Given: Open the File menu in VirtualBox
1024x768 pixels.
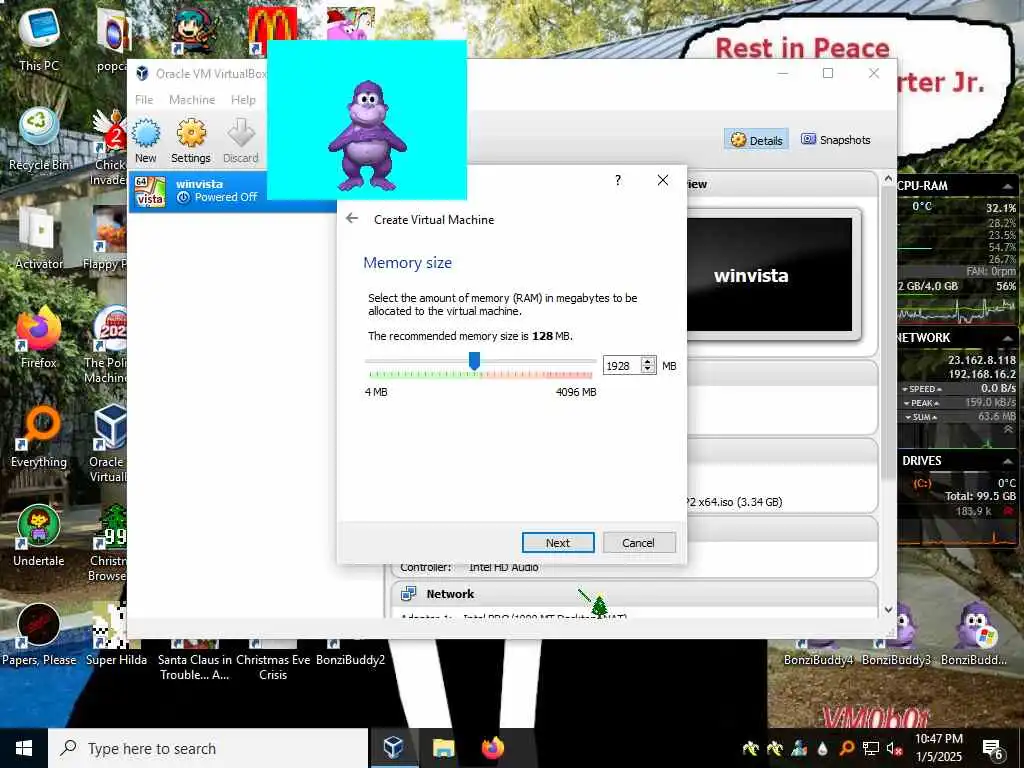Looking at the screenshot, I should pyautogui.click(x=144, y=100).
